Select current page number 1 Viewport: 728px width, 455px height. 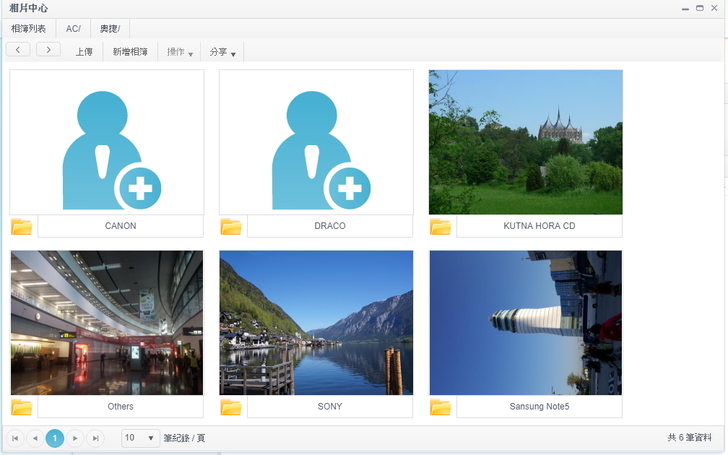coord(55,438)
